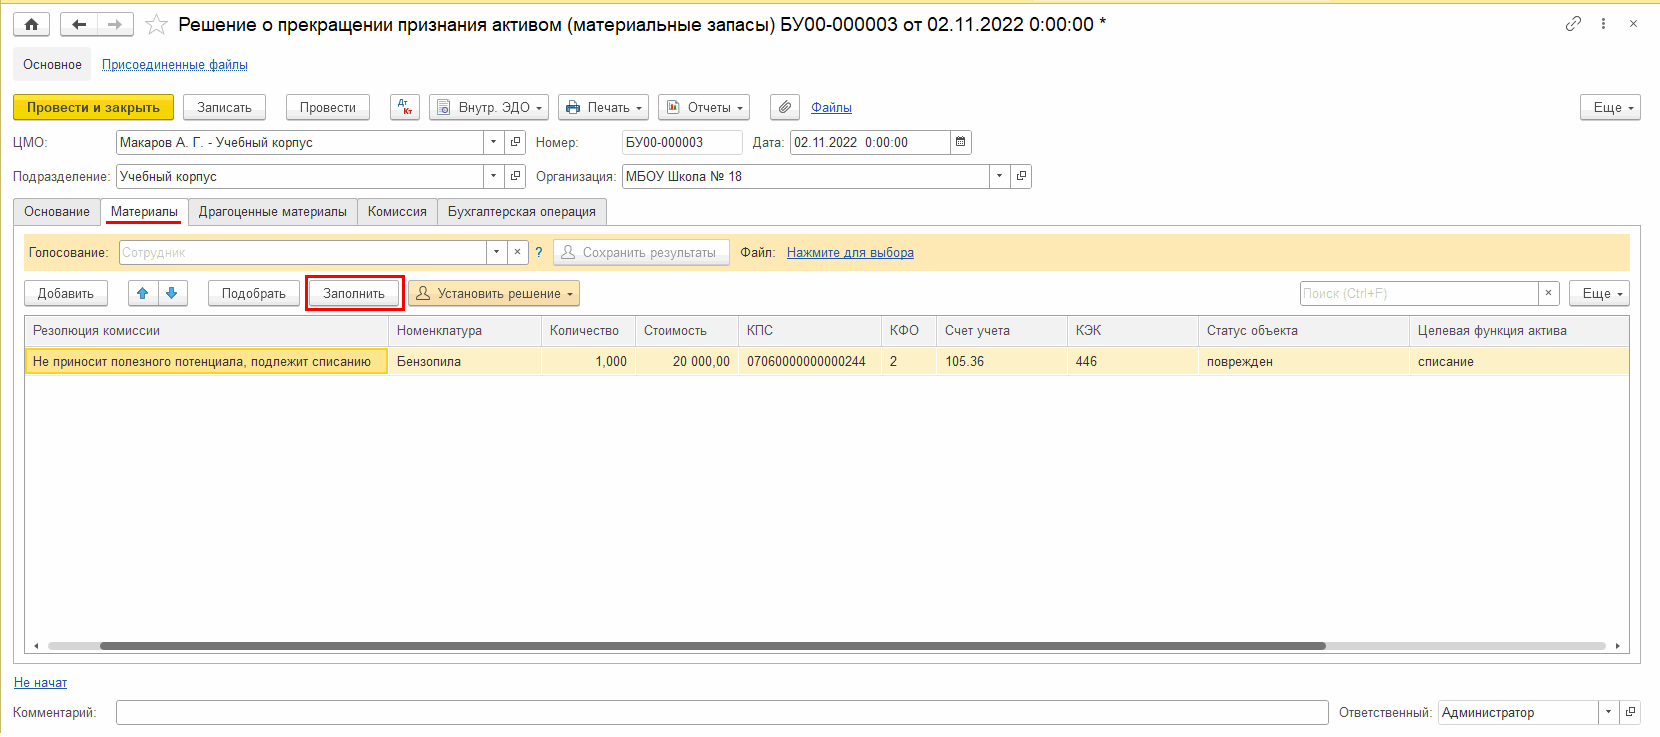This screenshot has width=1660, height=737.
Task: Open the Отчеты dropdown menu
Action: click(704, 107)
